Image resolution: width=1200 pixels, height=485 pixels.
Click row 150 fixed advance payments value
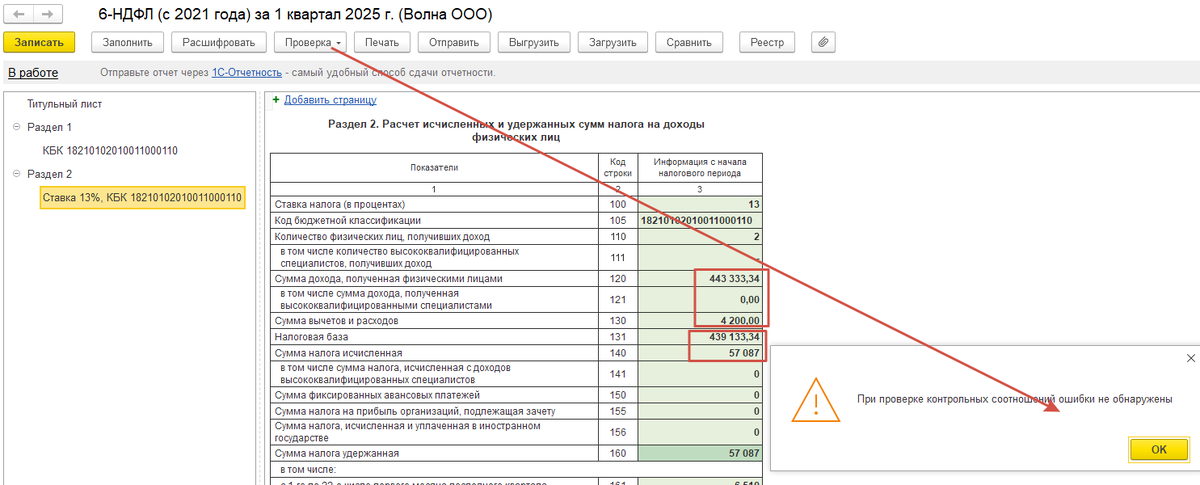tap(700, 395)
